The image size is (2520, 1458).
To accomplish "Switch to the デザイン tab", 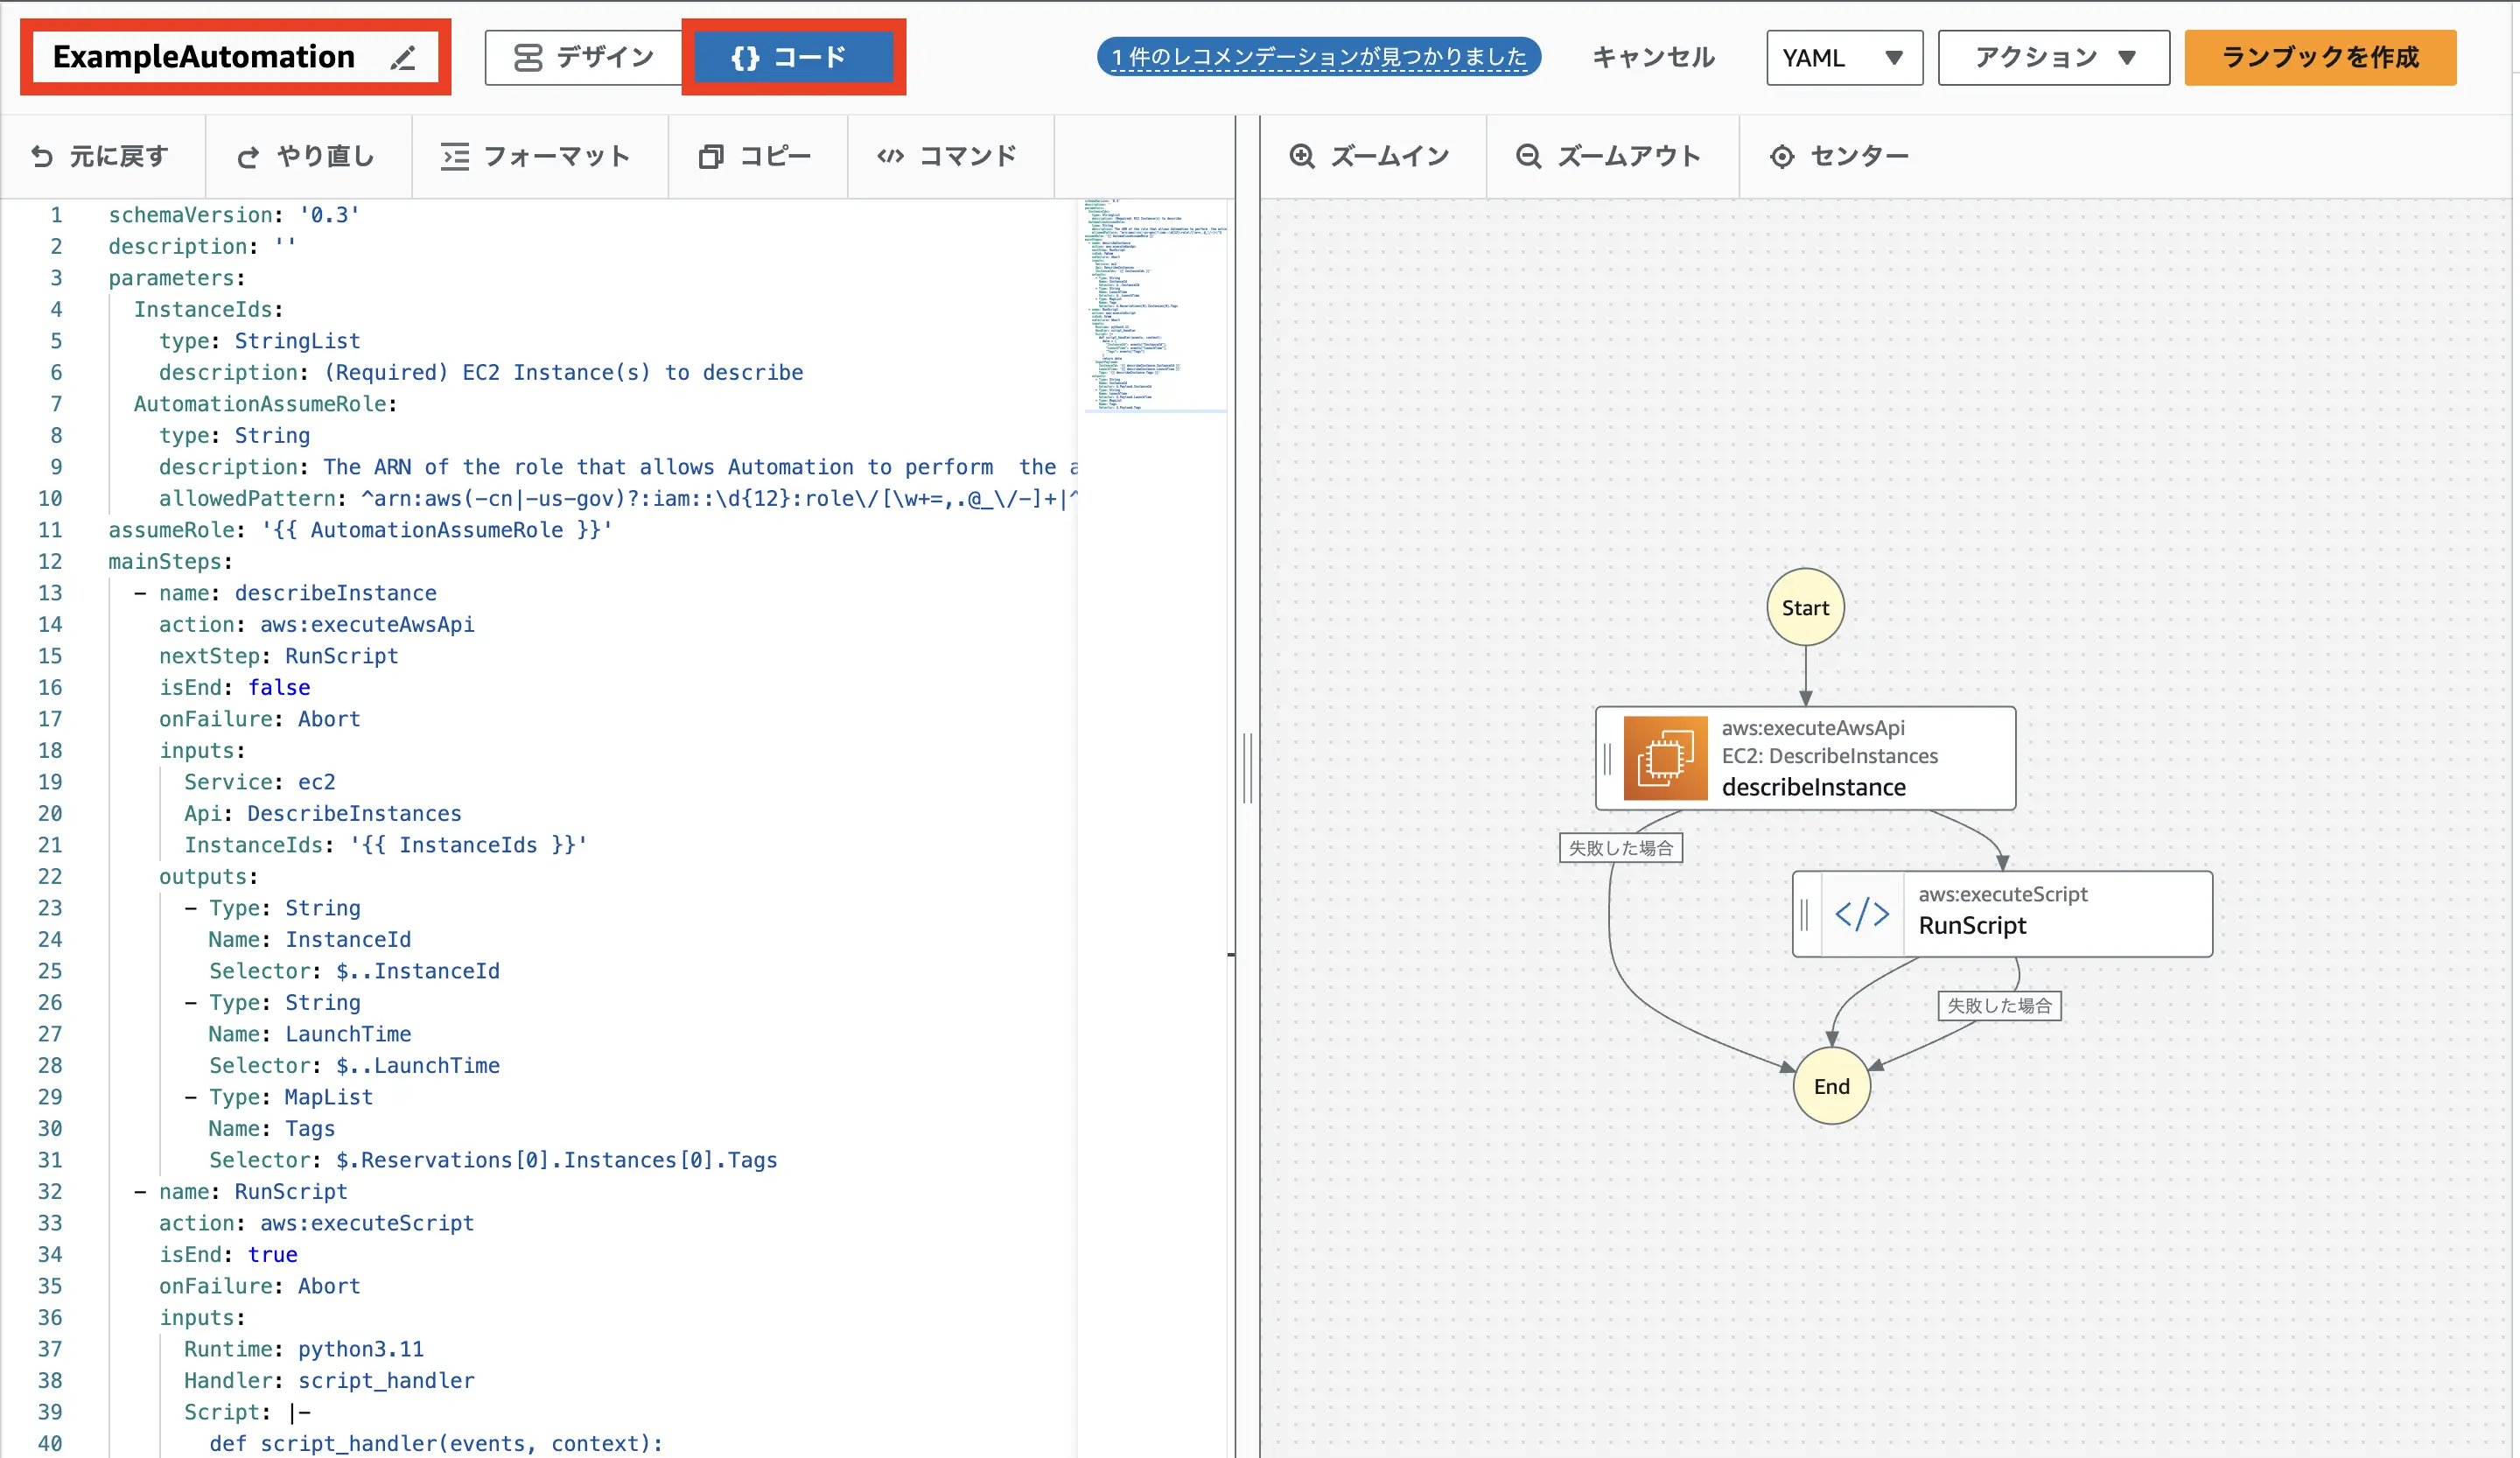I will (x=581, y=57).
